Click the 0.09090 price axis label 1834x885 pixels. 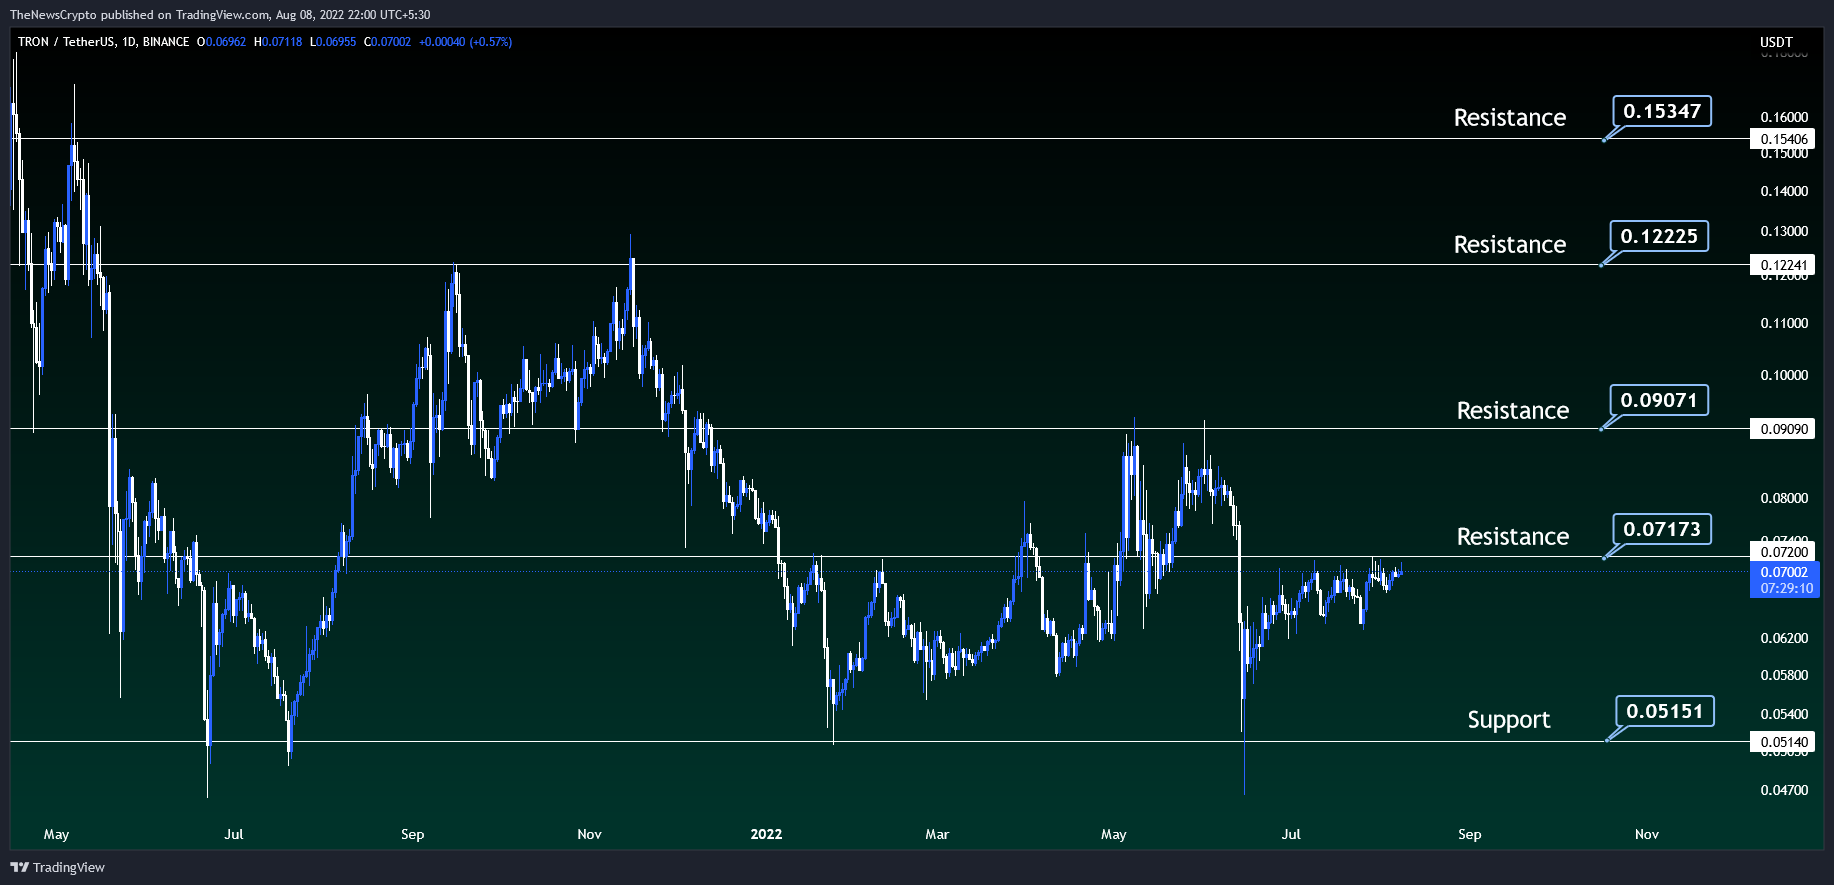[x=1784, y=429]
